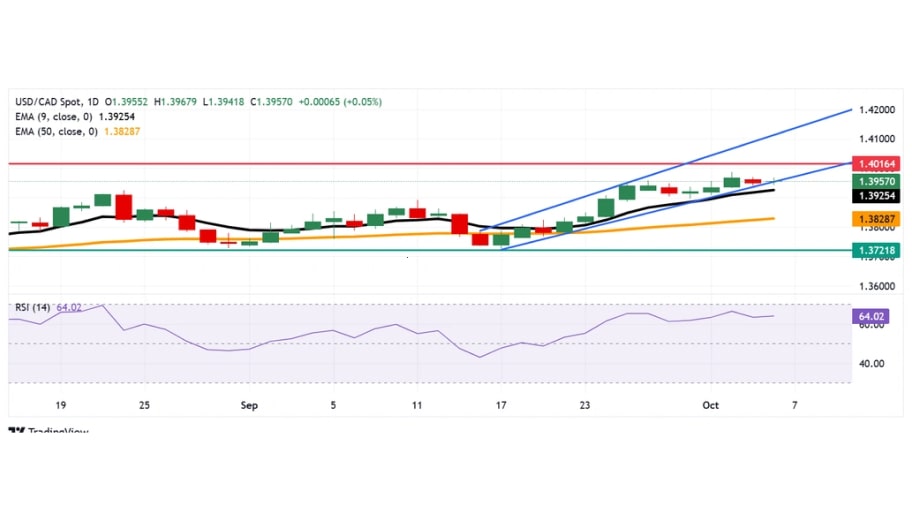Viewport: 912px width, 513px height.
Task: Select the green 1.39570 current price tag
Action: click(x=875, y=181)
